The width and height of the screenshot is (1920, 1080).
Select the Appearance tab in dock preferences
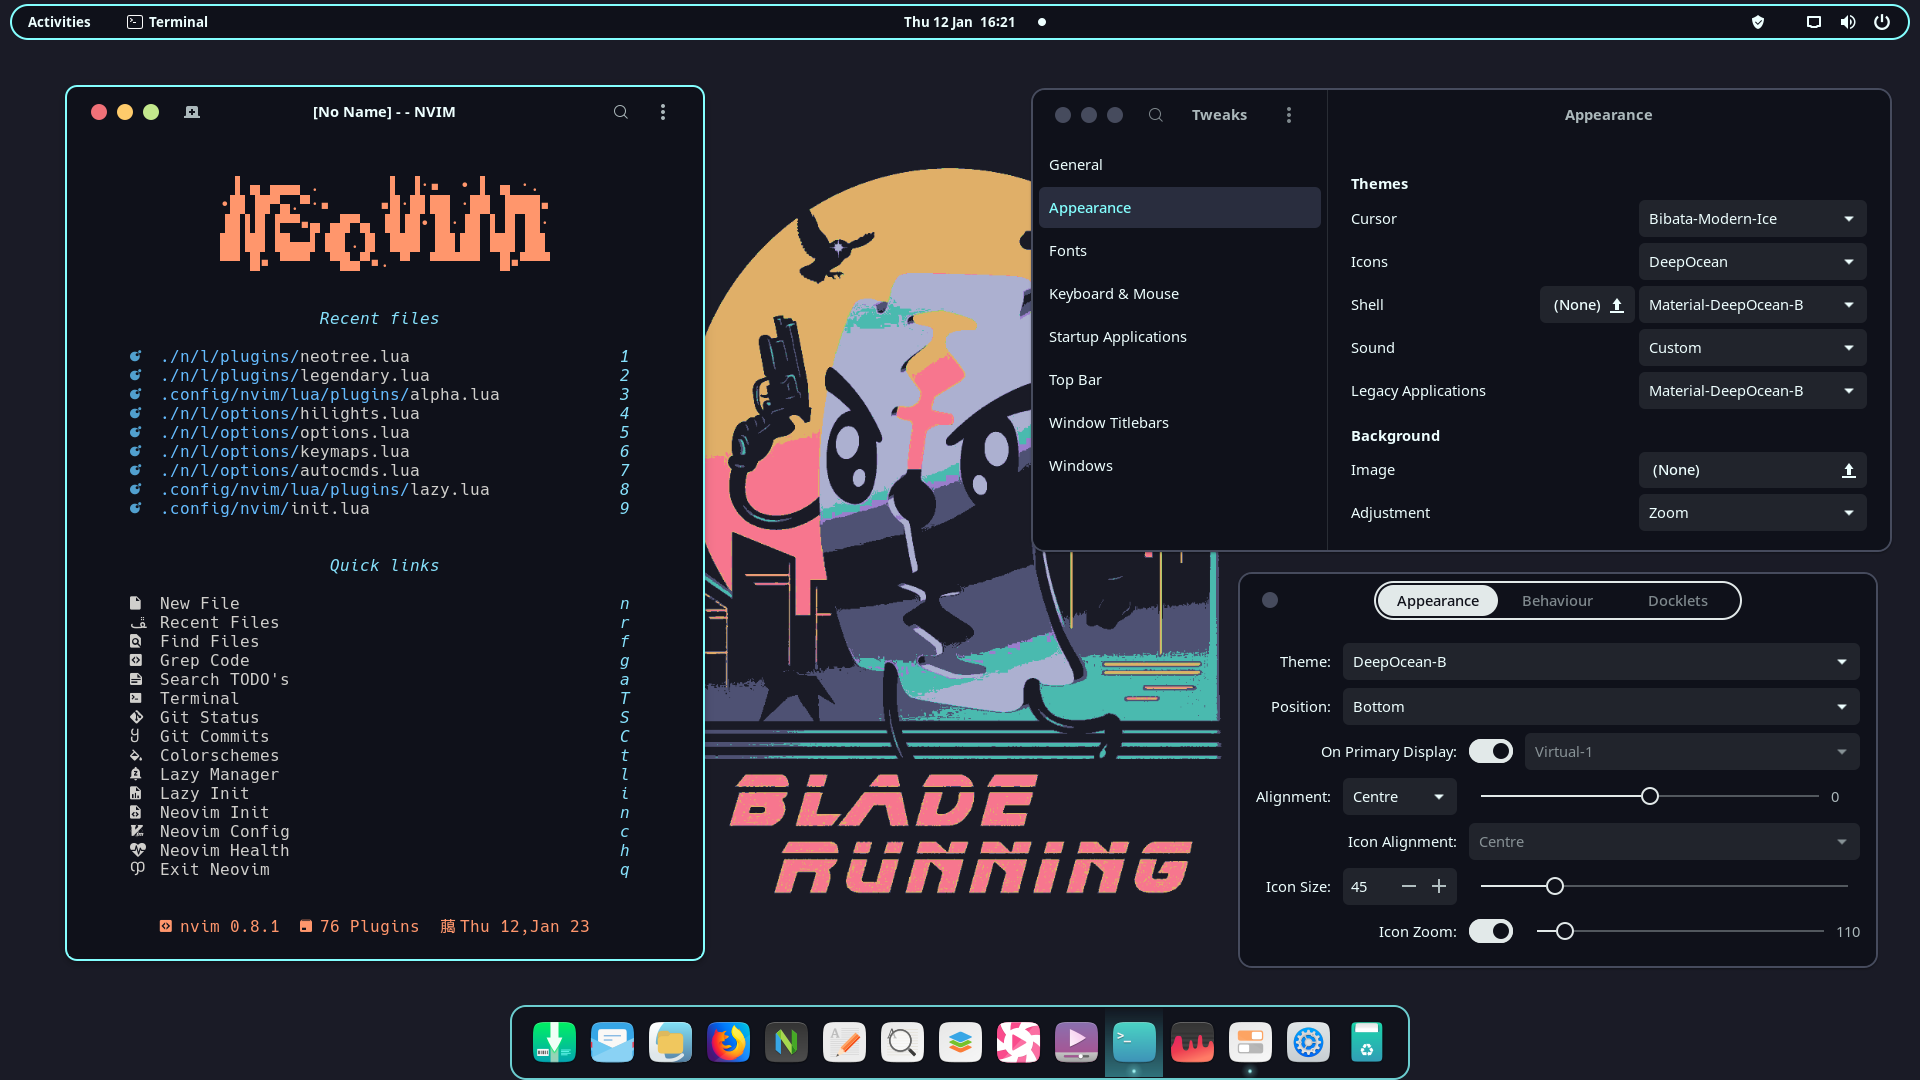point(1437,601)
